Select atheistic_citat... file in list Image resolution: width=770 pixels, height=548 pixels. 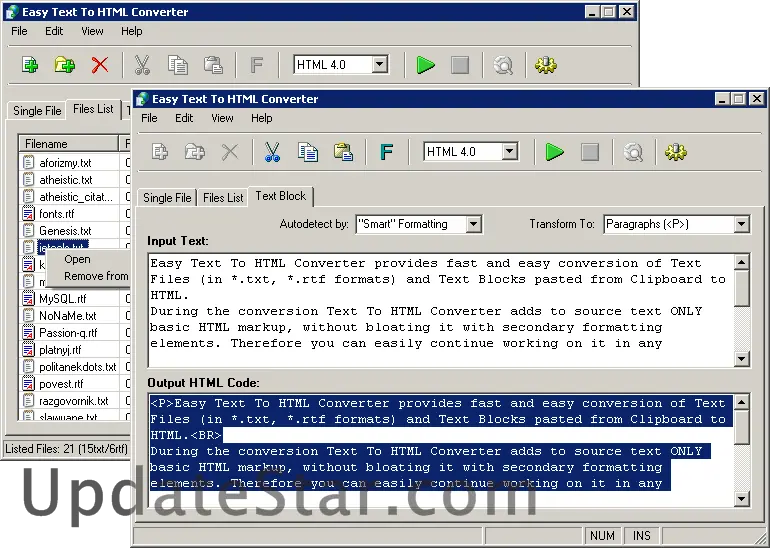pyautogui.click(x=76, y=197)
